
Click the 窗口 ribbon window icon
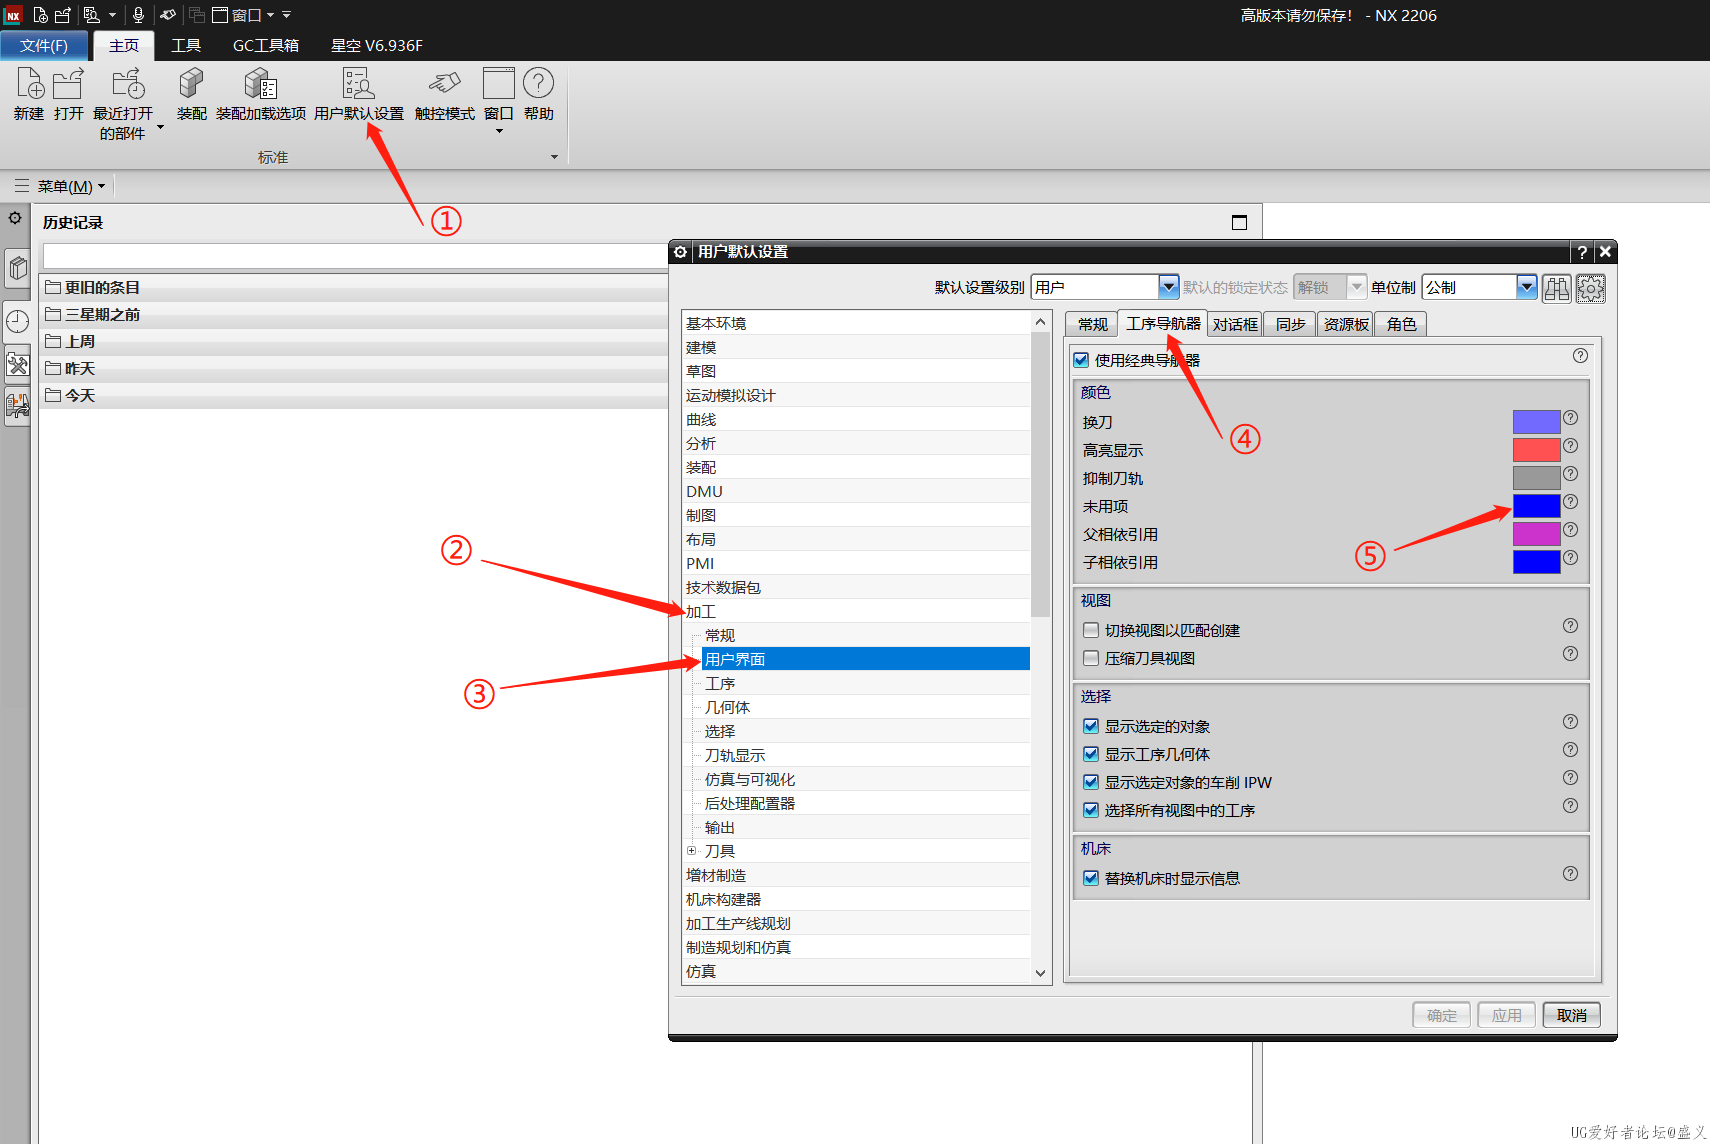tap(498, 83)
